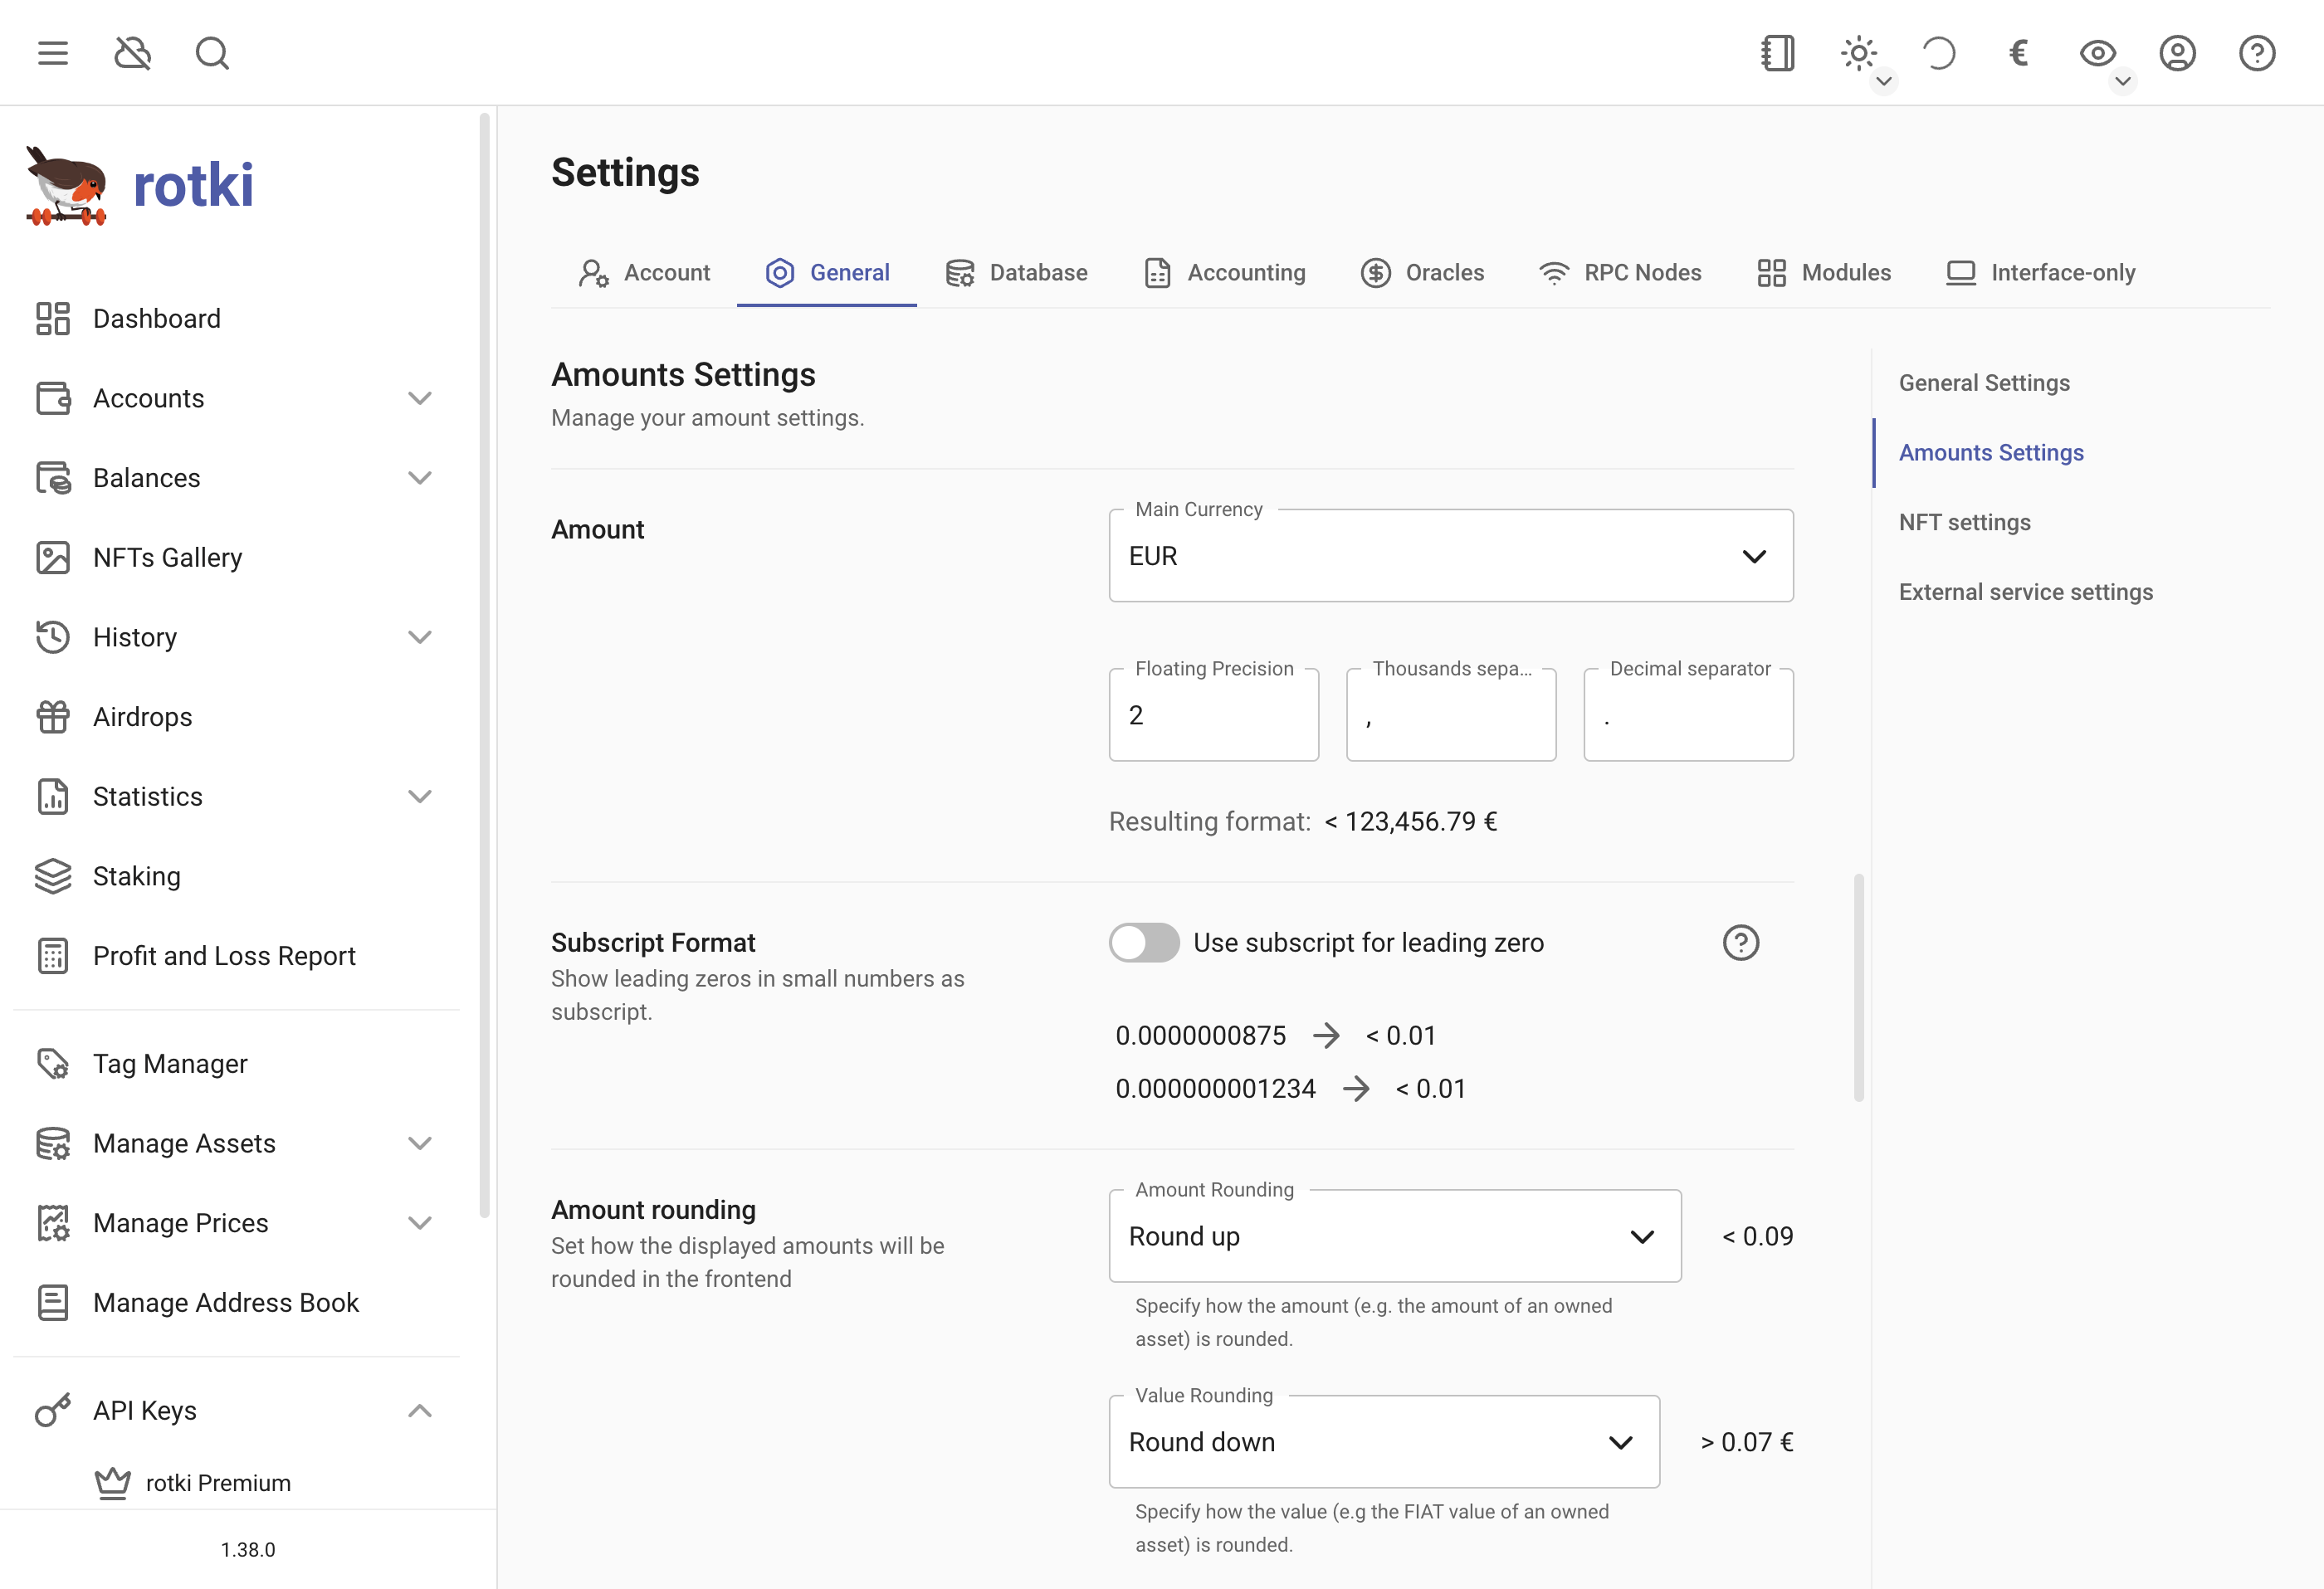Open NFTs Gallery from sidebar
This screenshot has width=2324, height=1589.
[237, 557]
